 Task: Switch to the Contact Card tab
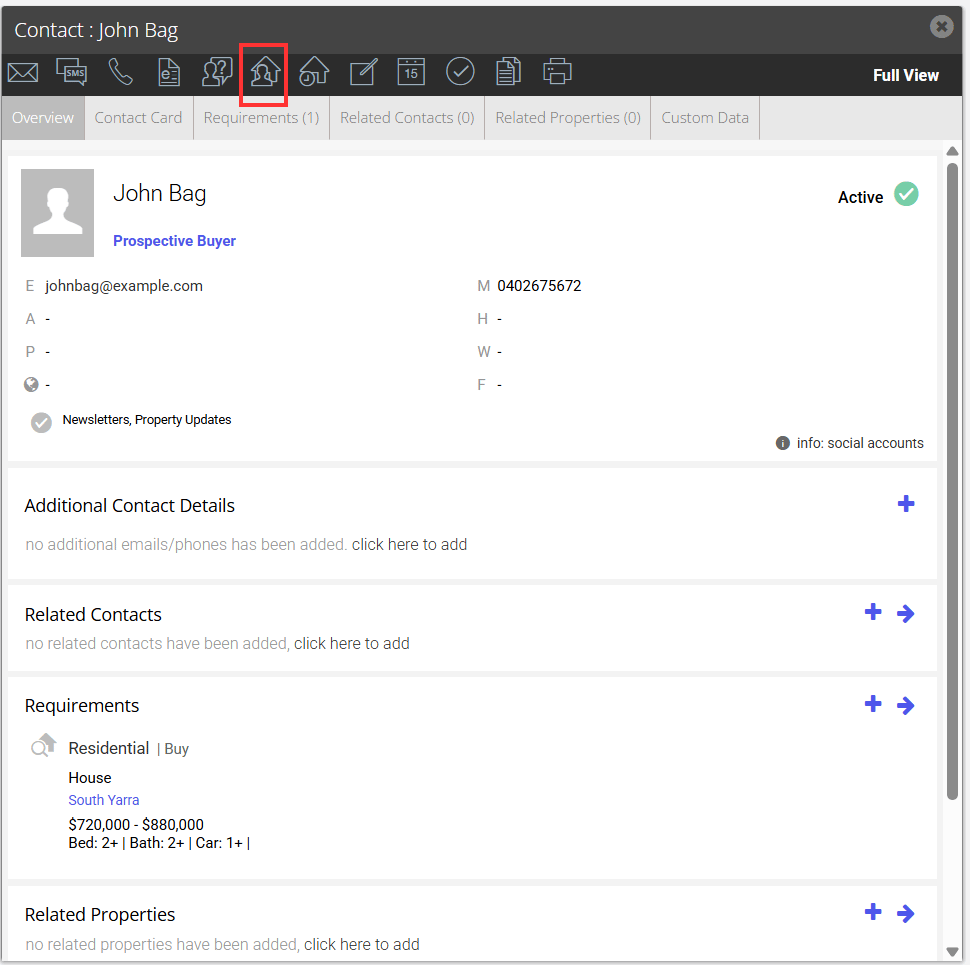coord(139,118)
